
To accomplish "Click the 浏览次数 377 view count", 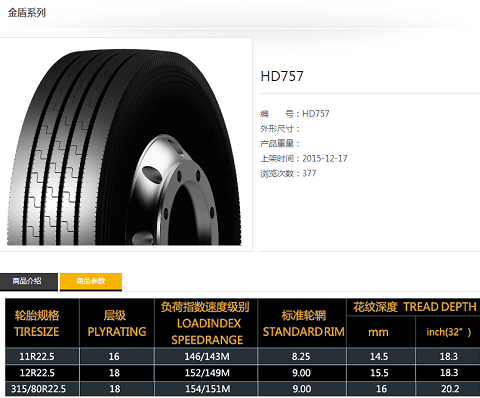I will 288,173.
